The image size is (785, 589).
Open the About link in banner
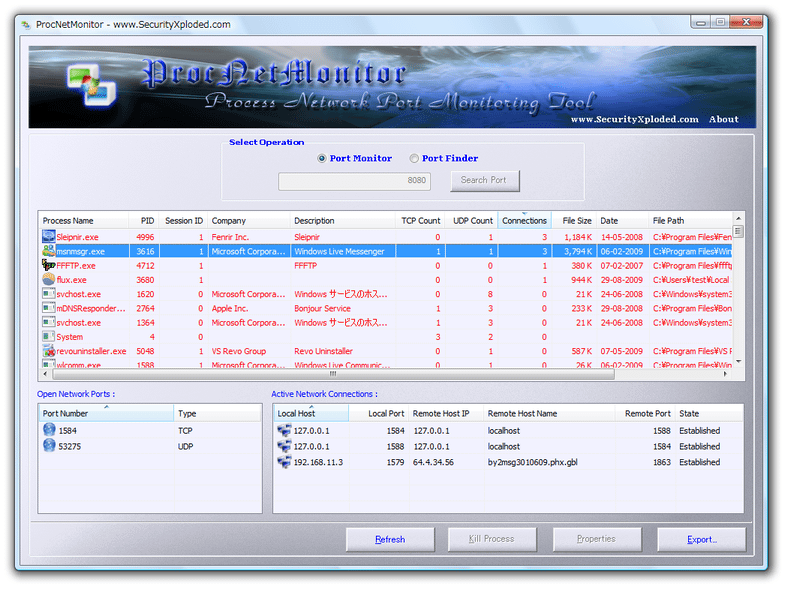(723, 119)
